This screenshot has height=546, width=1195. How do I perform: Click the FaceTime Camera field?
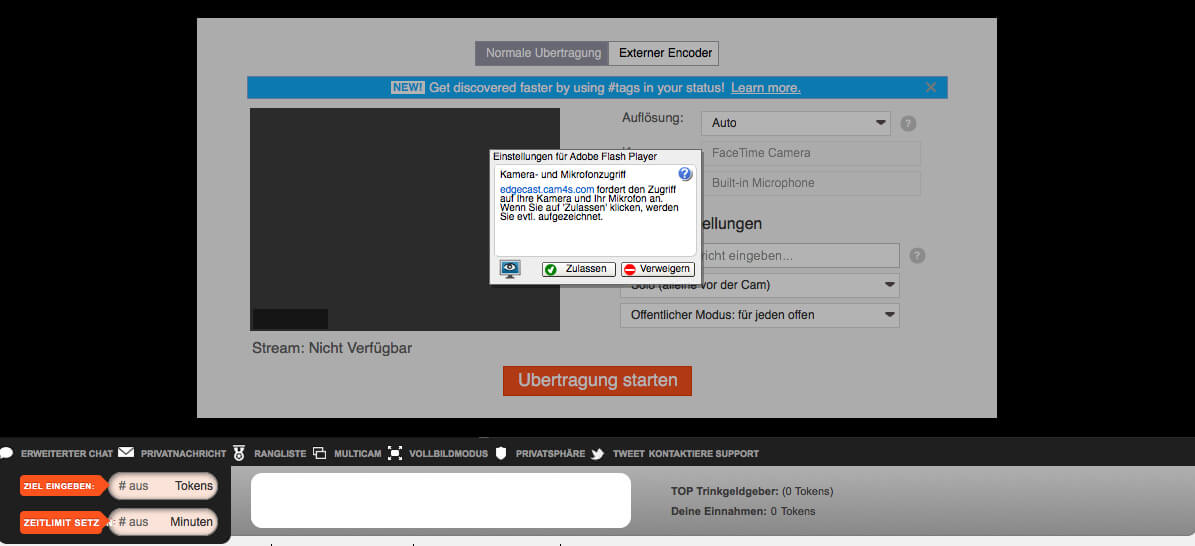pos(810,153)
